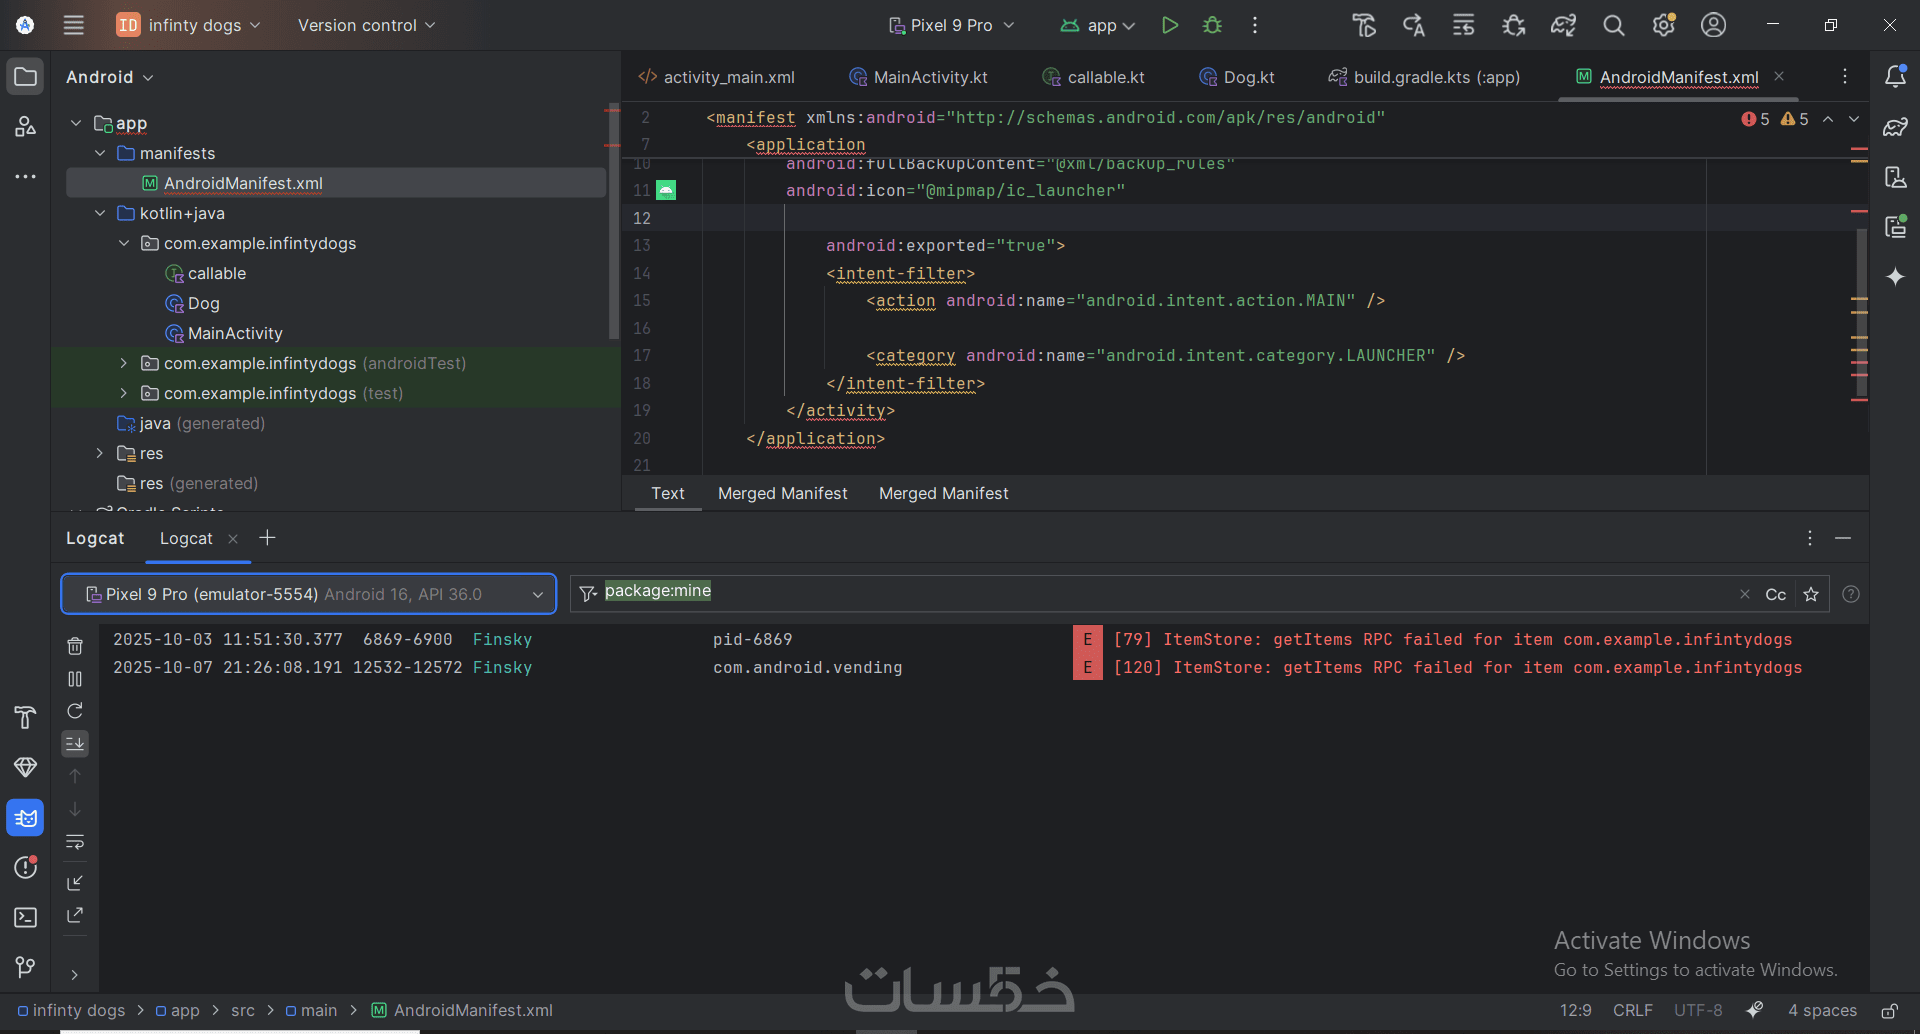Viewport: 1920px width, 1034px height.
Task: Pause Logcat output
Action: coord(75,679)
